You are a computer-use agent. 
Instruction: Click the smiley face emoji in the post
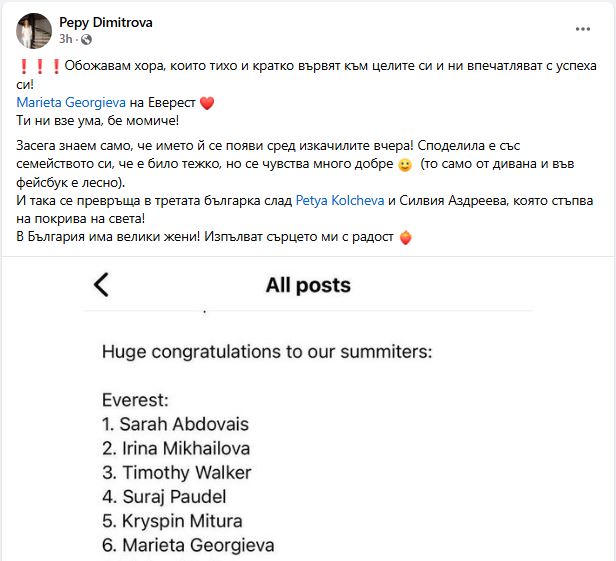click(404, 164)
